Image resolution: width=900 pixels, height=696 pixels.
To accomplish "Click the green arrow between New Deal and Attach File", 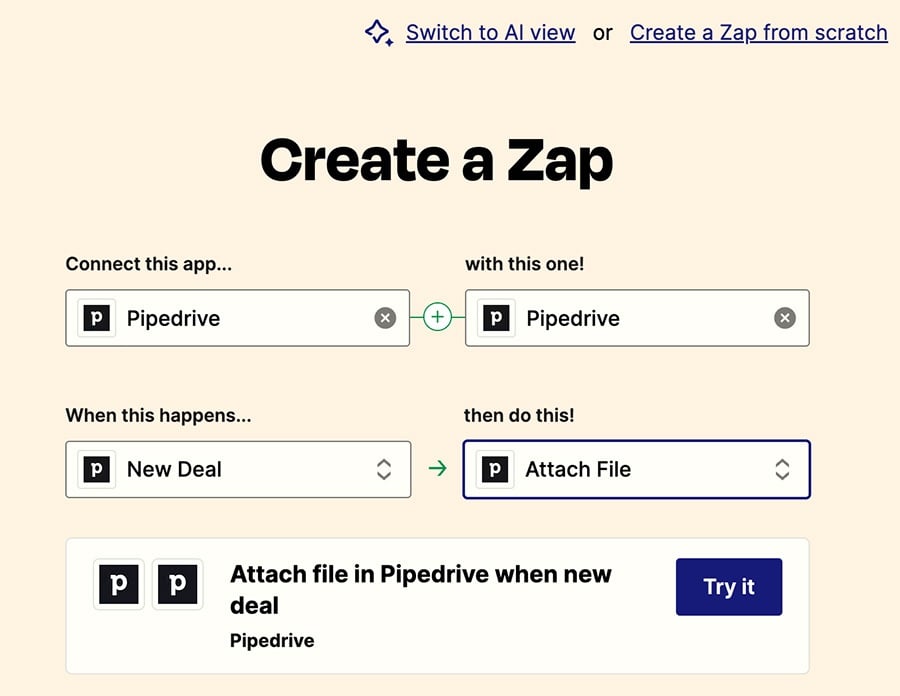I will point(438,468).
